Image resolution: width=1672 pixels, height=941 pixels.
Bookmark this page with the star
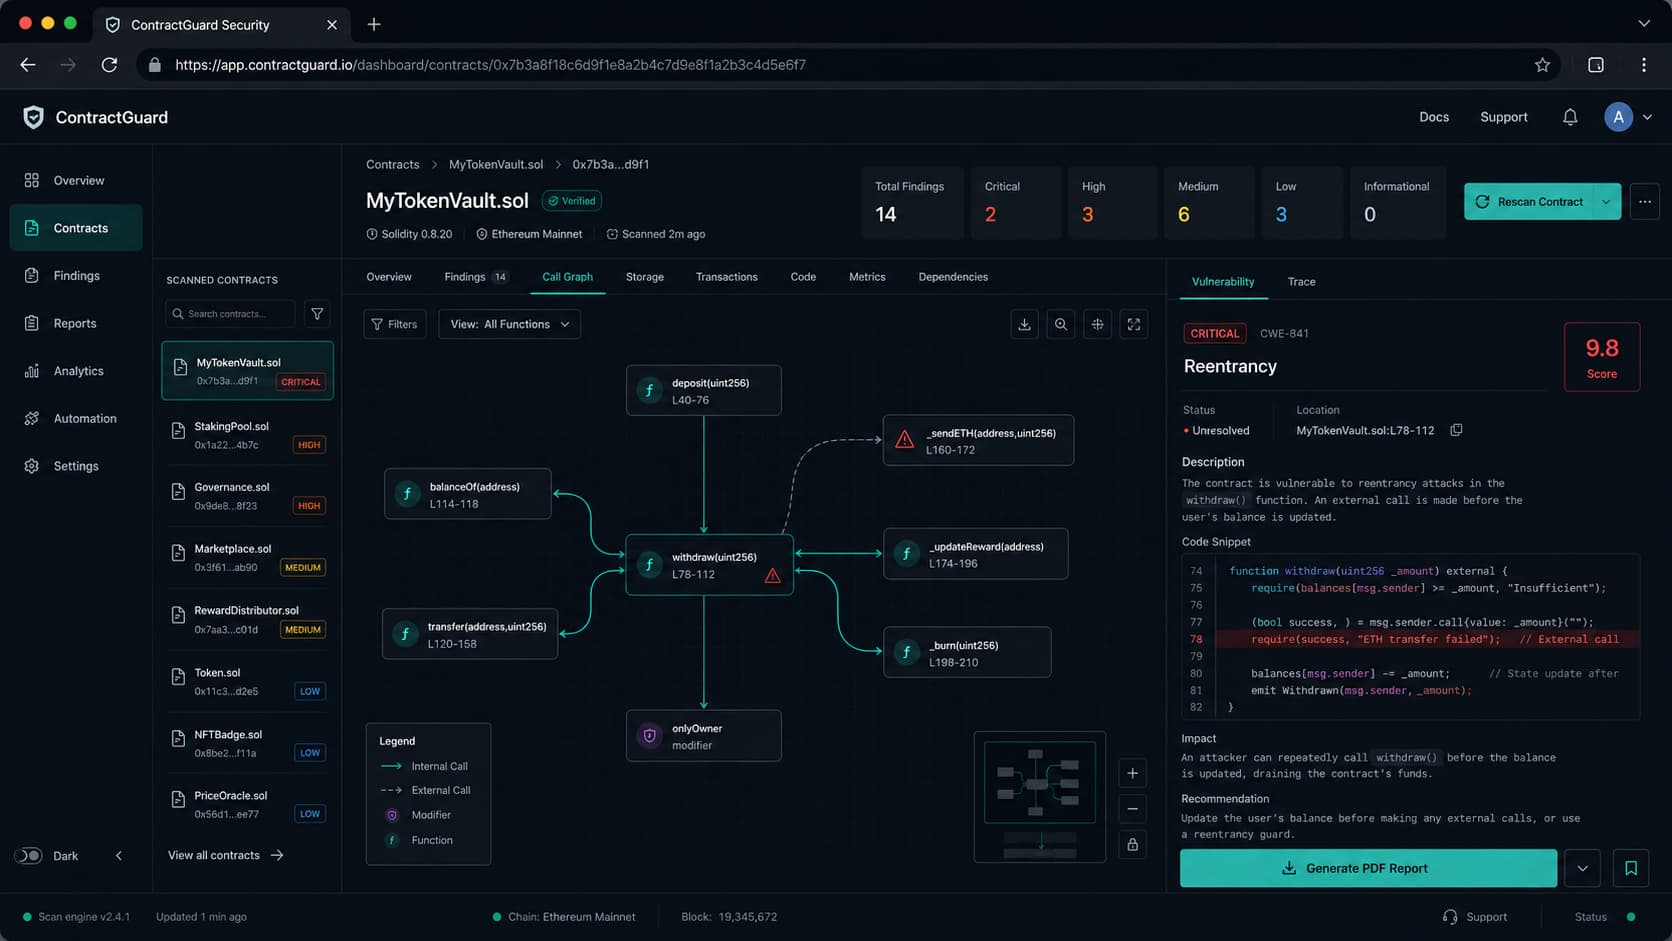click(1542, 65)
